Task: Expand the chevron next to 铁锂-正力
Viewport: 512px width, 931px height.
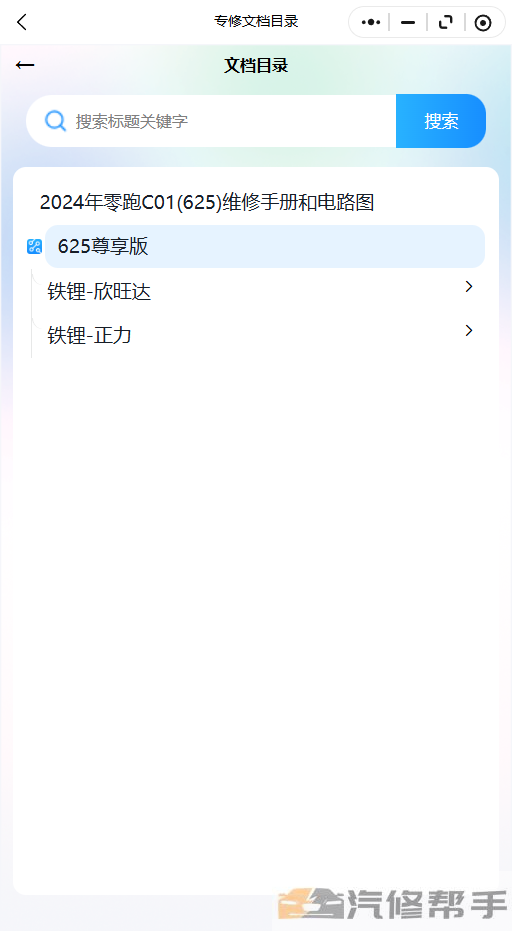Action: (x=469, y=331)
